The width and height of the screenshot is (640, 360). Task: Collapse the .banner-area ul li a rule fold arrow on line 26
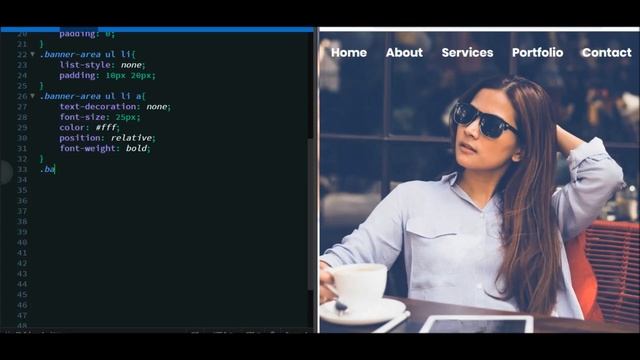(x=33, y=96)
